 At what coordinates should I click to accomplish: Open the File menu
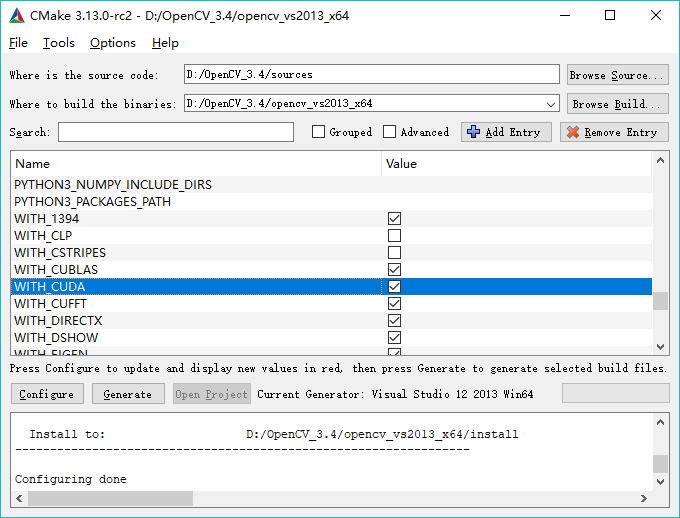tap(18, 43)
